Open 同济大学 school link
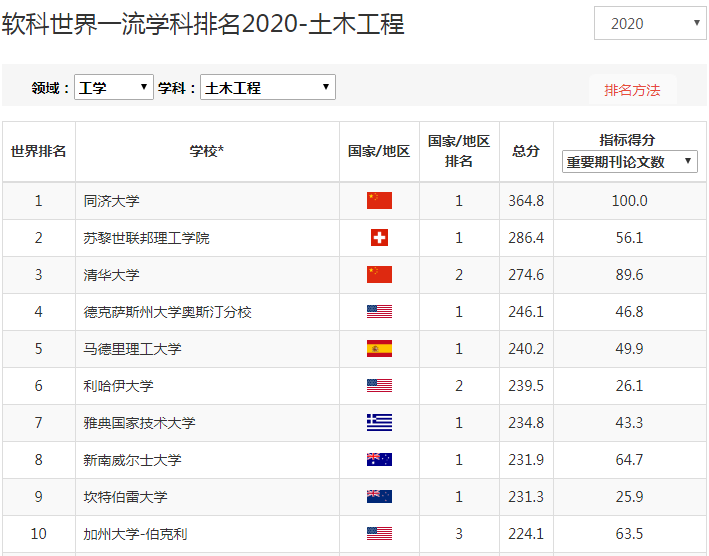This screenshot has height=556, width=709. (111, 201)
